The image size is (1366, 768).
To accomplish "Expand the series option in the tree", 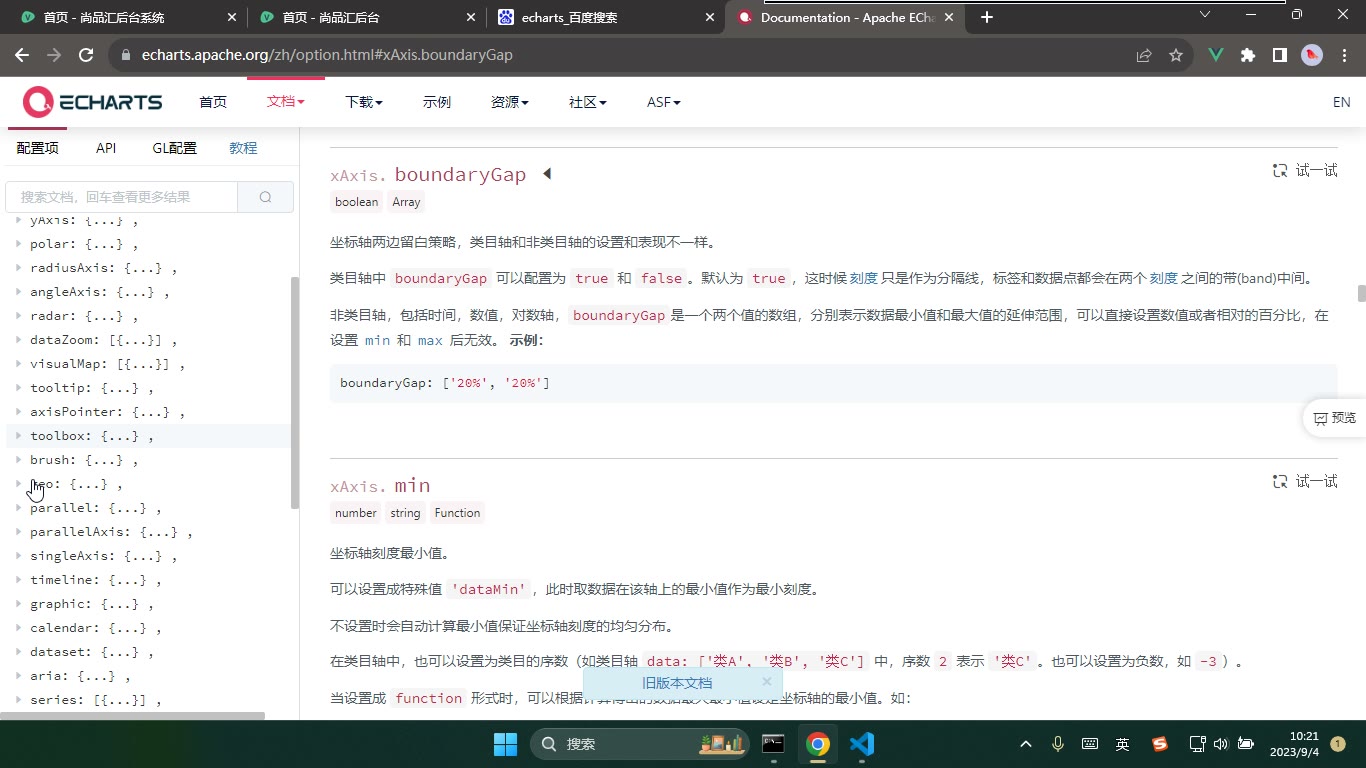I will coord(19,700).
